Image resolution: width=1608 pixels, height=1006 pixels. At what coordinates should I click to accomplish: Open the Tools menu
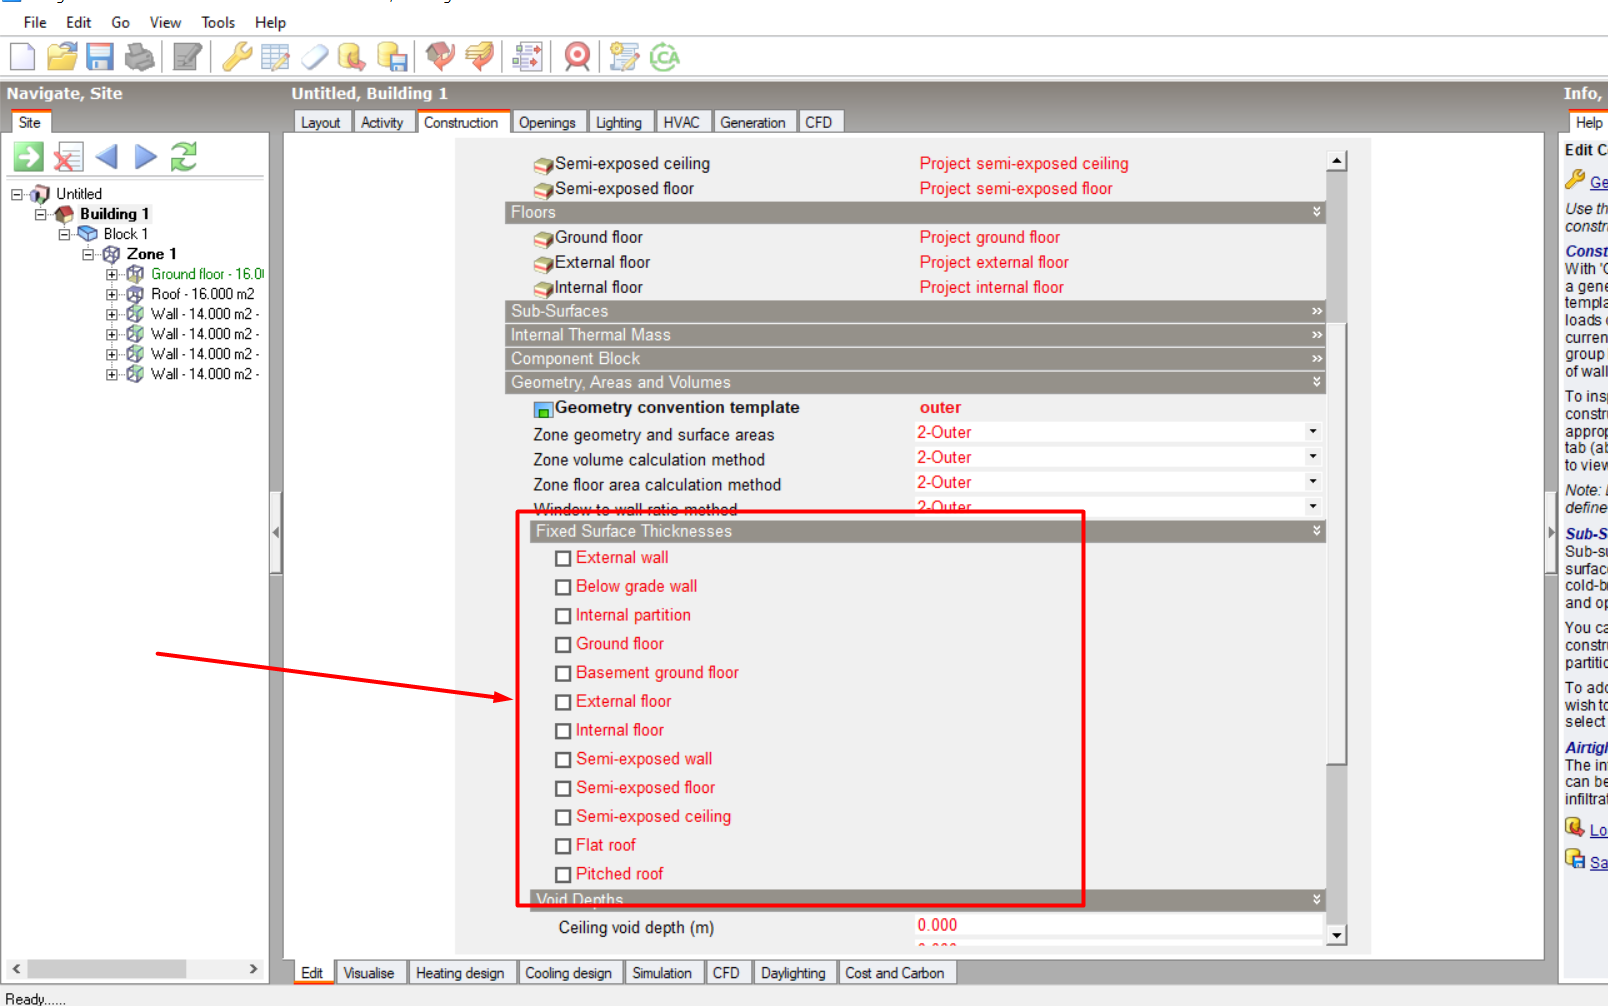pos(218,22)
